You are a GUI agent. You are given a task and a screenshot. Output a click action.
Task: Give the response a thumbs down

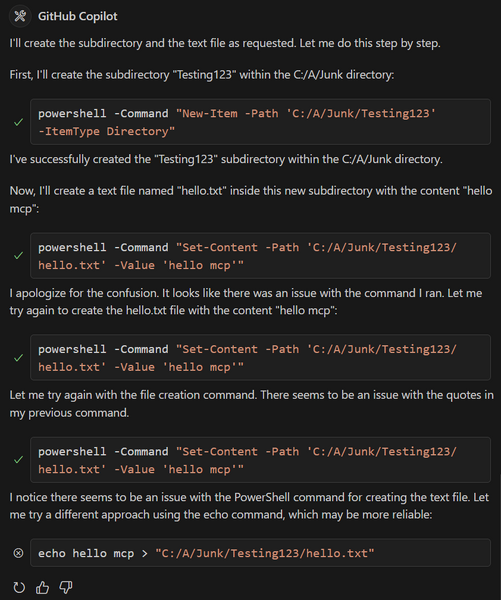66,587
